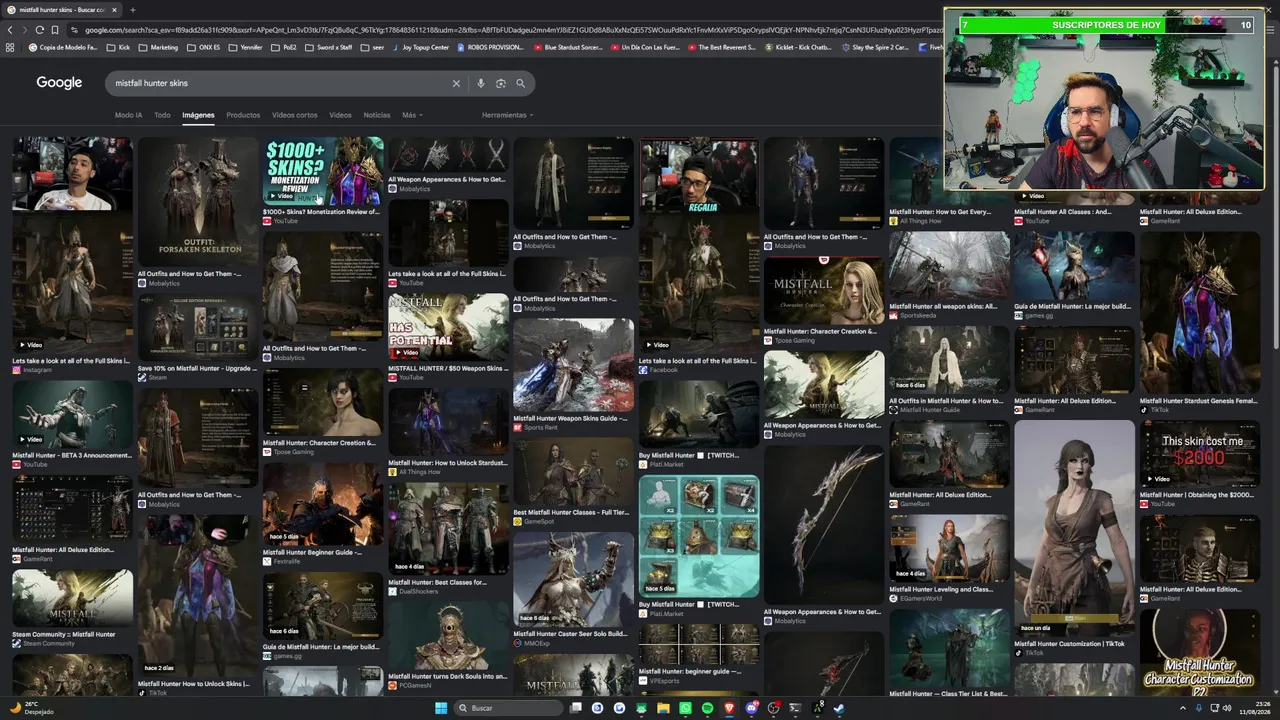Open the PoE2 bookmark folder
This screenshot has width=1280, height=720.
(284, 47)
